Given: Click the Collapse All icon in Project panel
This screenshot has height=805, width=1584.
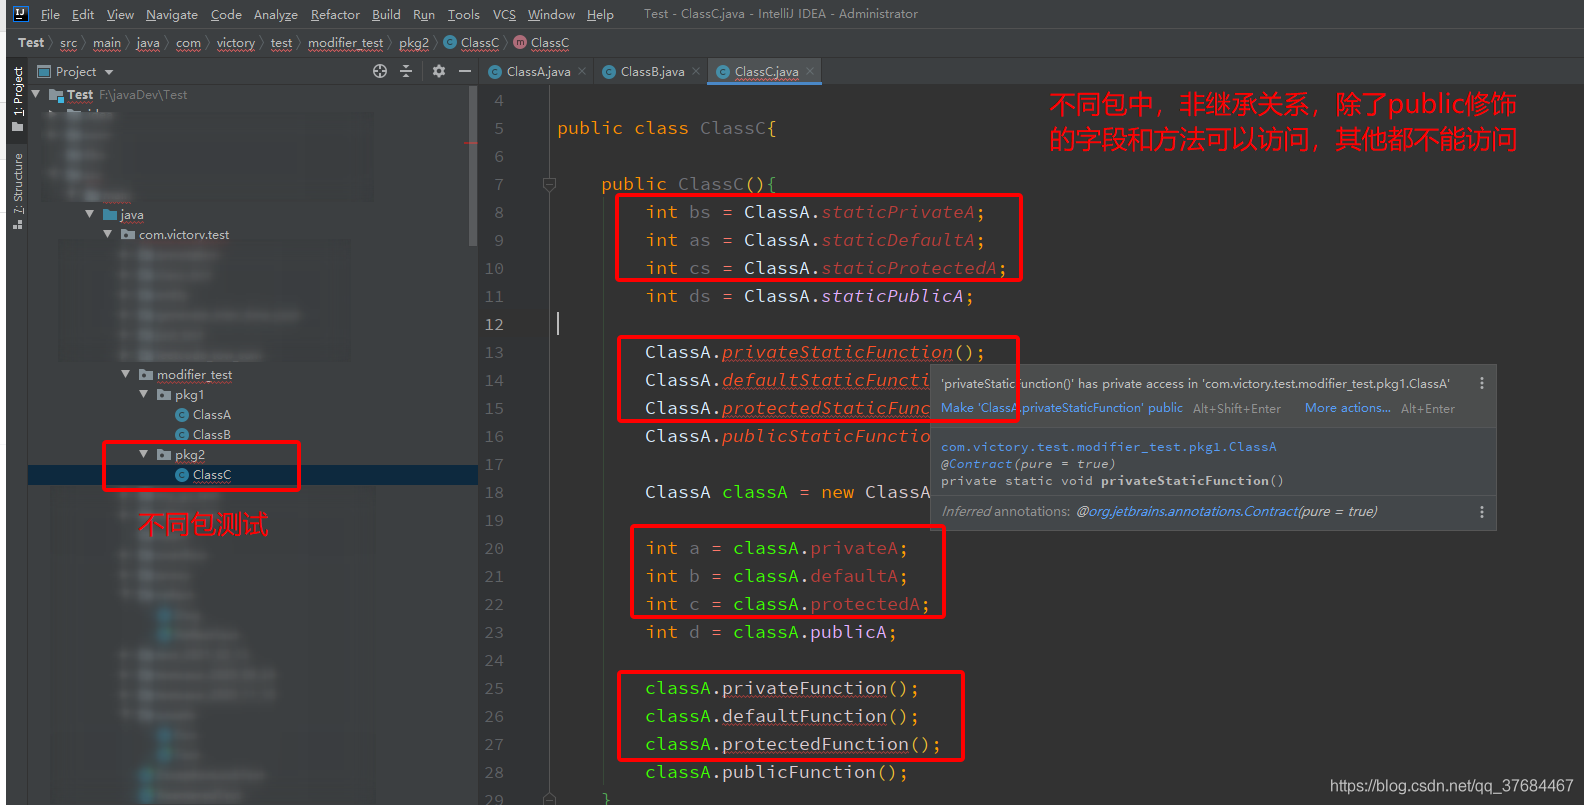Looking at the screenshot, I should [x=406, y=71].
